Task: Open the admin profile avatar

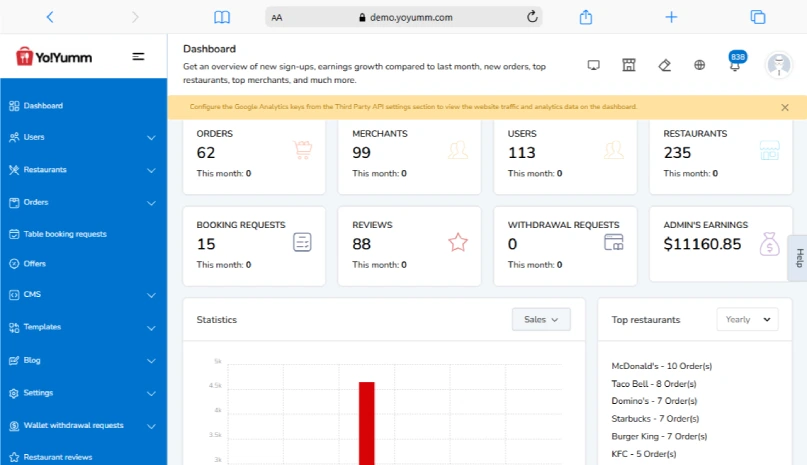Action: point(778,65)
